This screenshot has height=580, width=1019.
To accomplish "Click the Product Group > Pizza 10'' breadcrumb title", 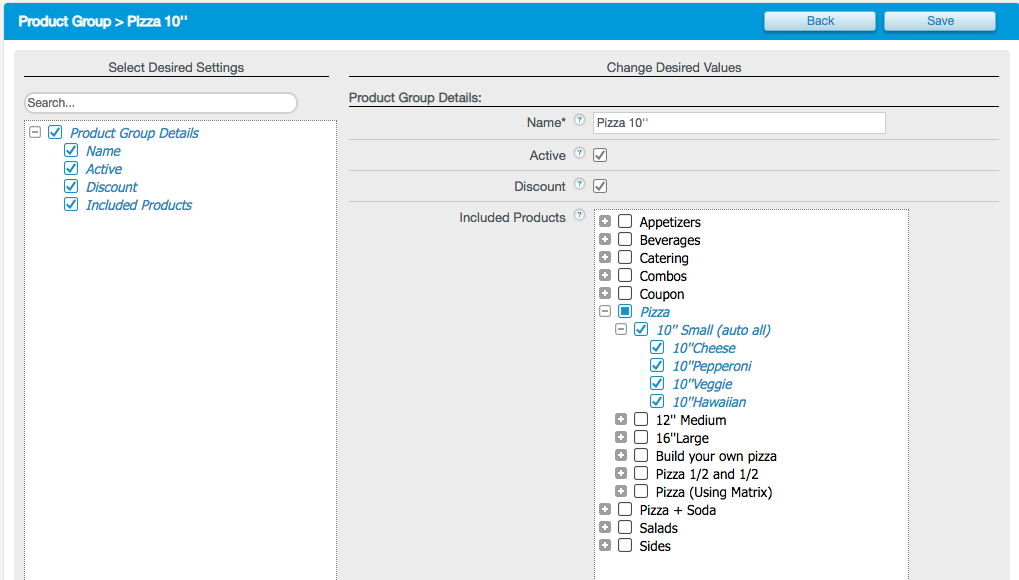I will pos(103,21).
